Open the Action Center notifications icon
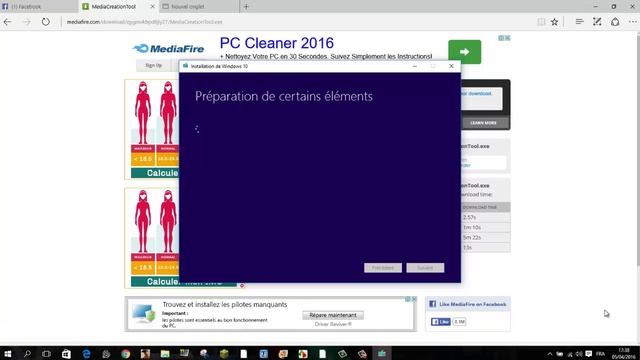 [x=589, y=354]
